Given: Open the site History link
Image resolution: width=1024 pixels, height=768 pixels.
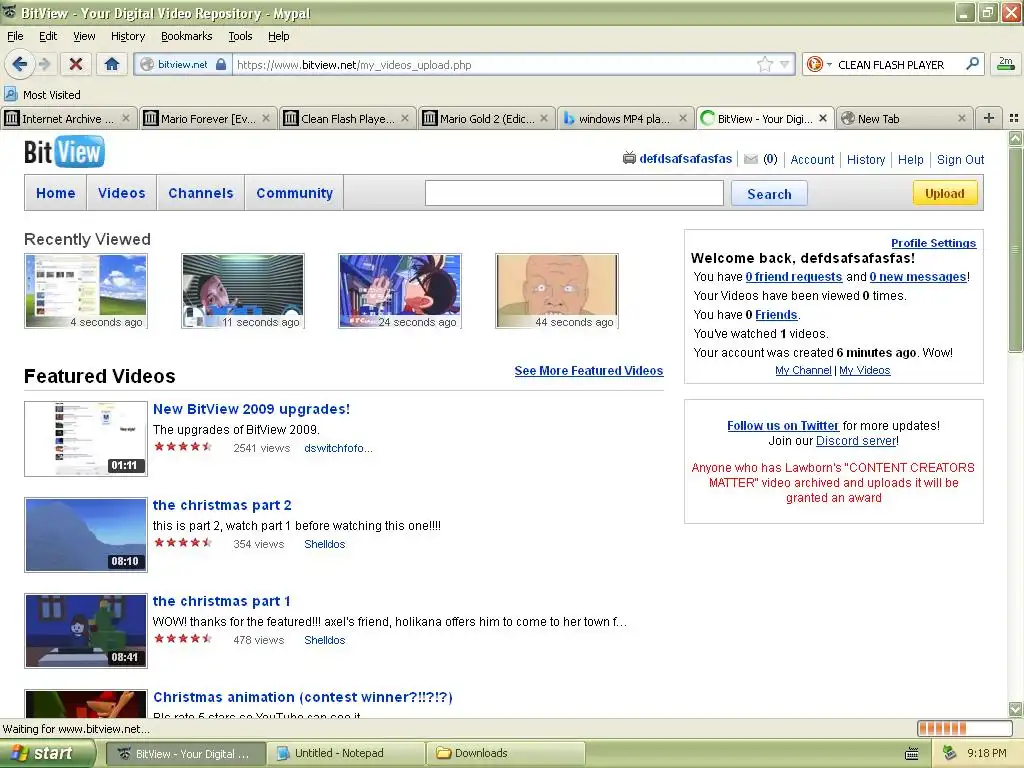Looking at the screenshot, I should (866, 159).
